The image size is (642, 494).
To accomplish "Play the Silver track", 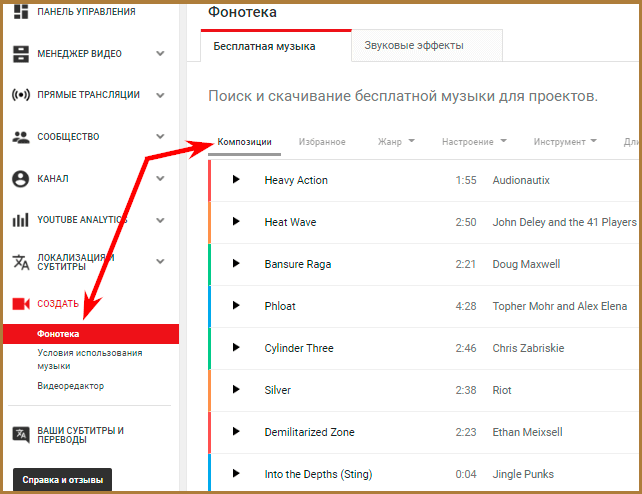I will click(x=236, y=389).
